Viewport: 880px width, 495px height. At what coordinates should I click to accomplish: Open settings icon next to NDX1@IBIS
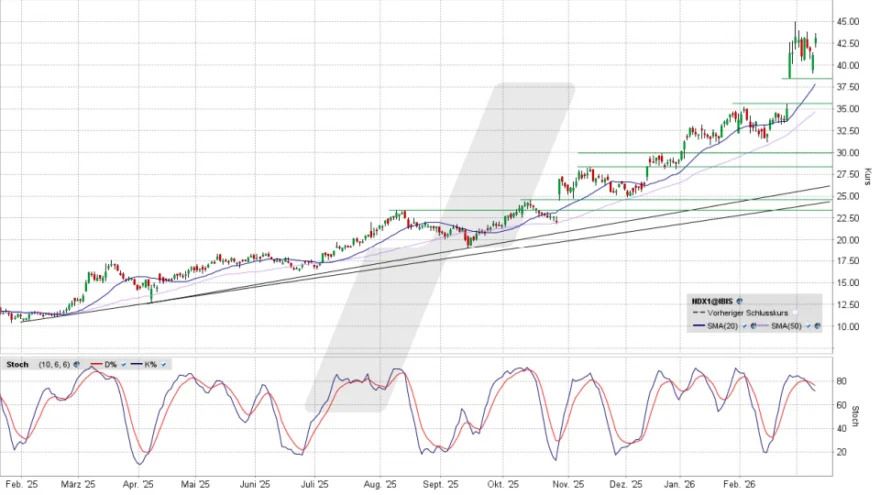click(739, 301)
